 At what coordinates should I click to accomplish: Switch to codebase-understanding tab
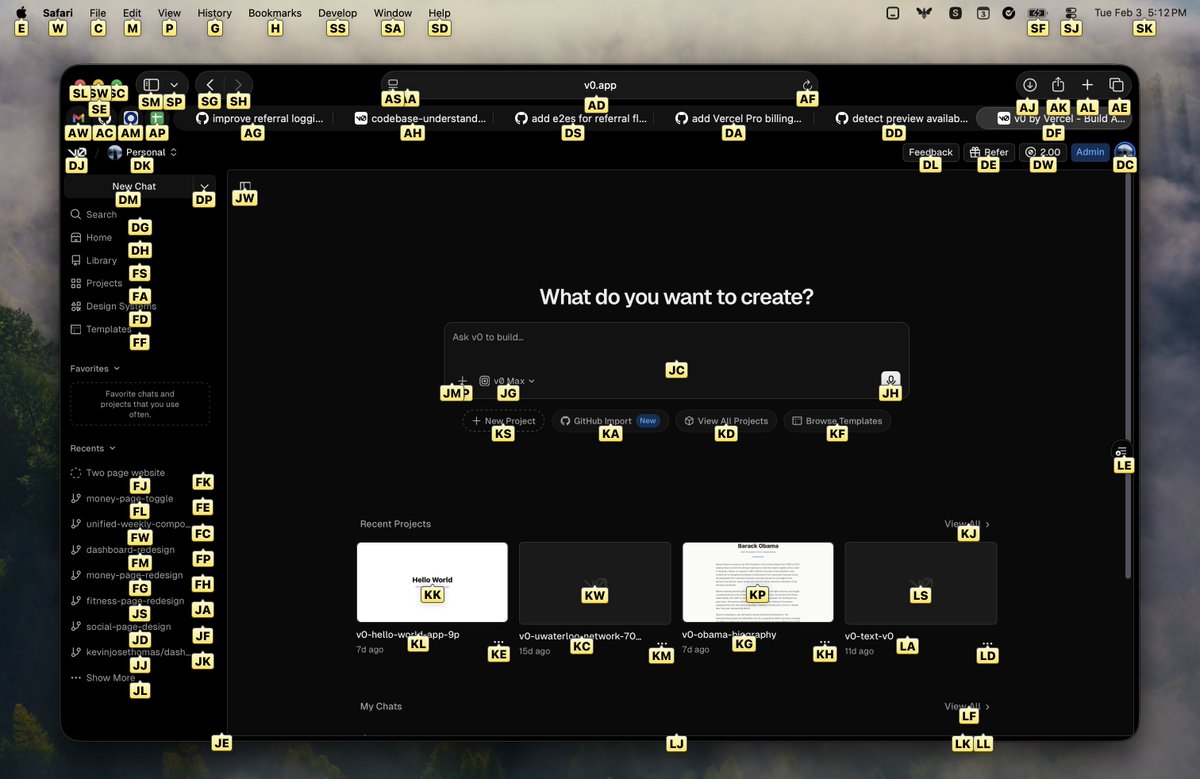(419, 118)
